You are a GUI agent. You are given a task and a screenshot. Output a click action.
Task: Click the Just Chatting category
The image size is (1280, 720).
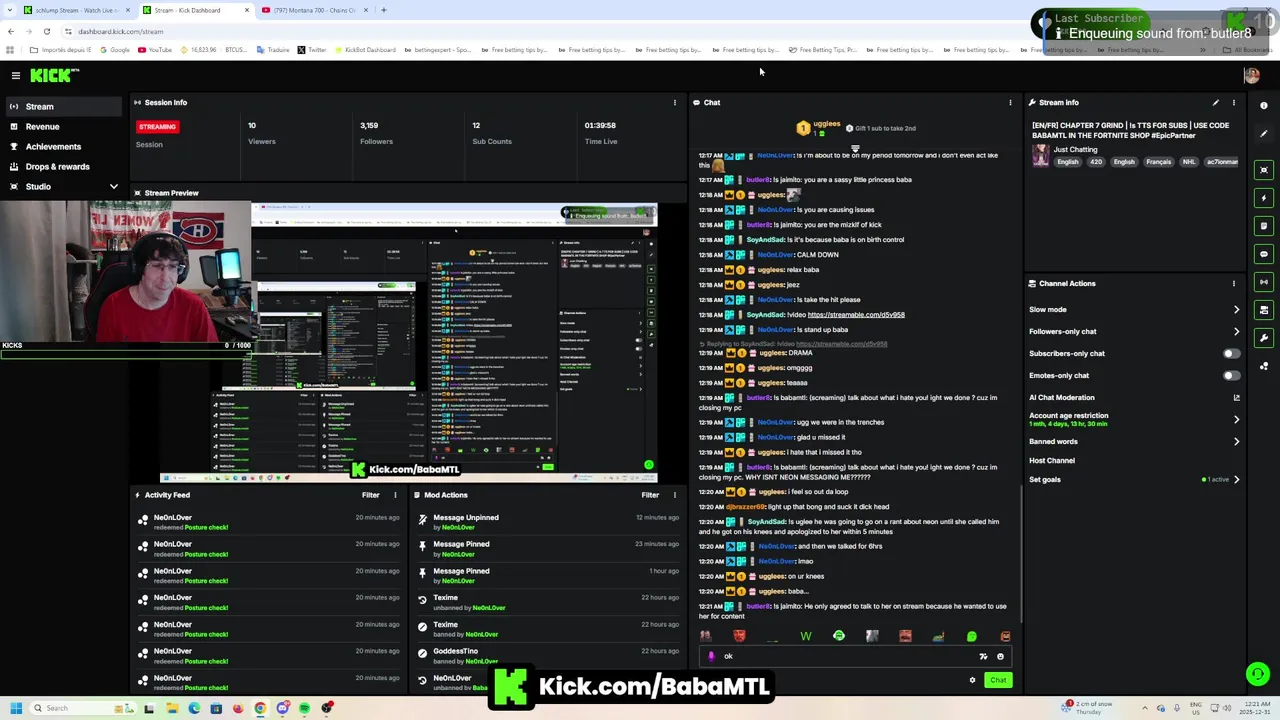coord(1075,150)
